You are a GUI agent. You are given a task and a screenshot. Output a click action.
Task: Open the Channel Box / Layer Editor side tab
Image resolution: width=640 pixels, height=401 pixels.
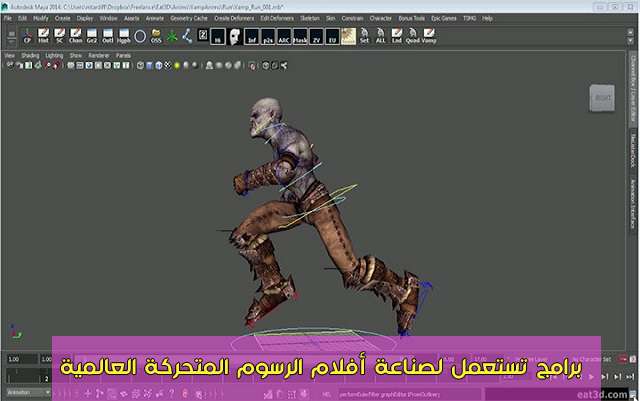633,89
